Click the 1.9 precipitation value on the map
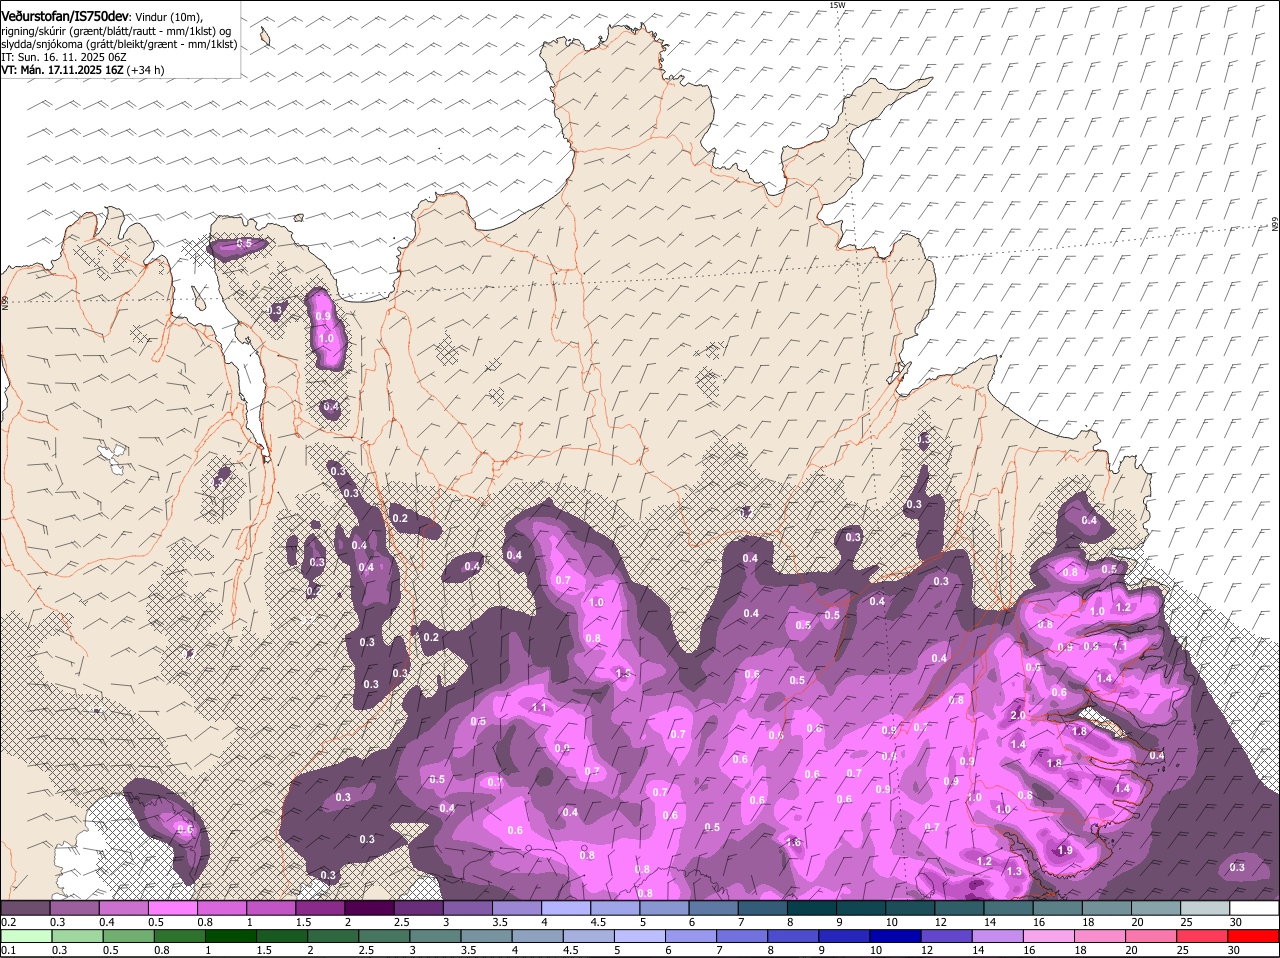Image resolution: width=1280 pixels, height=958 pixels. tap(1065, 850)
